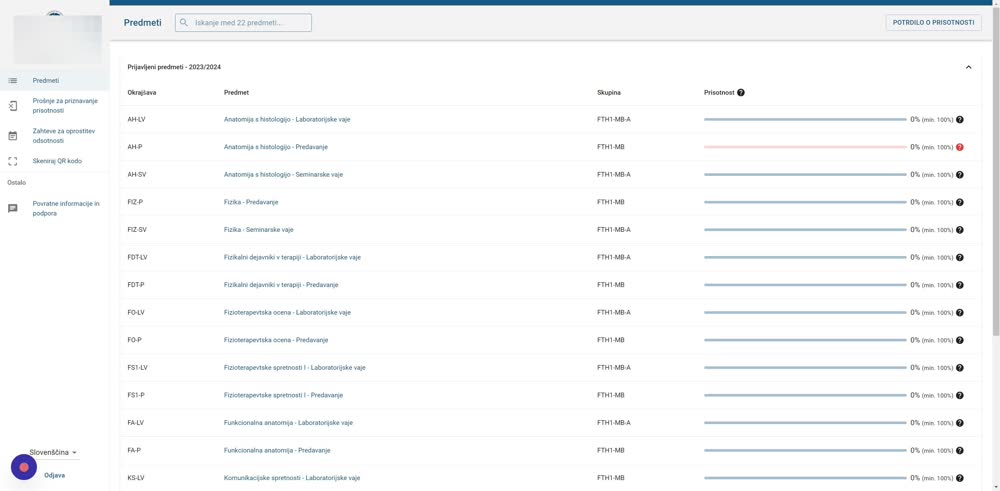
Task: Open Povratne informacije in podpora menu item
Action: [x=54, y=209]
